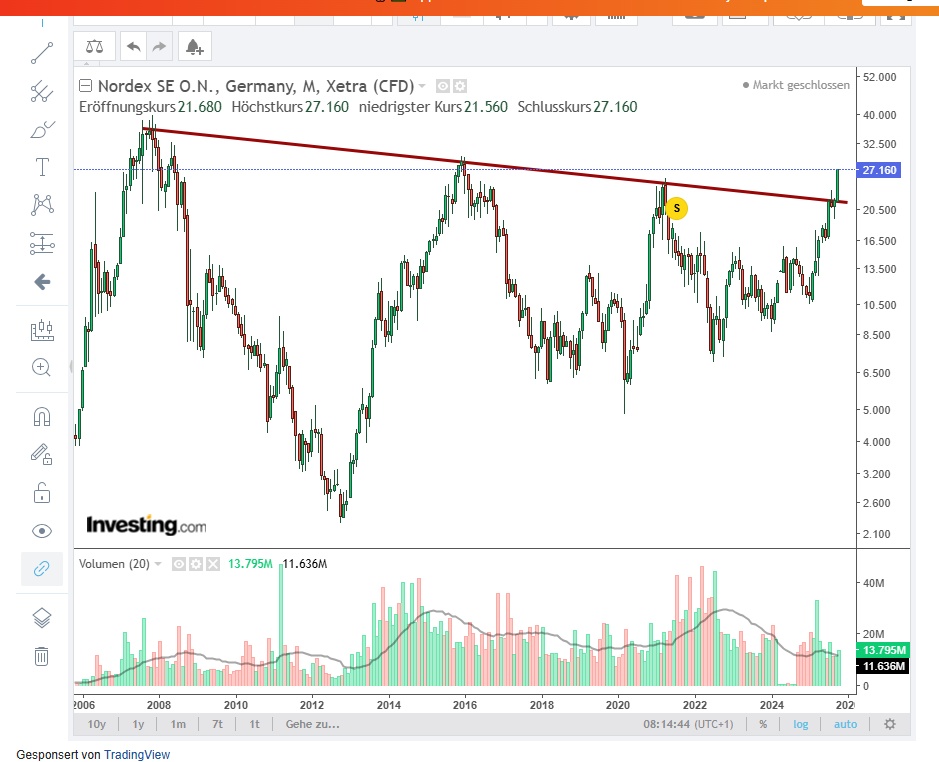Select the dark red trend line

(x=494, y=165)
